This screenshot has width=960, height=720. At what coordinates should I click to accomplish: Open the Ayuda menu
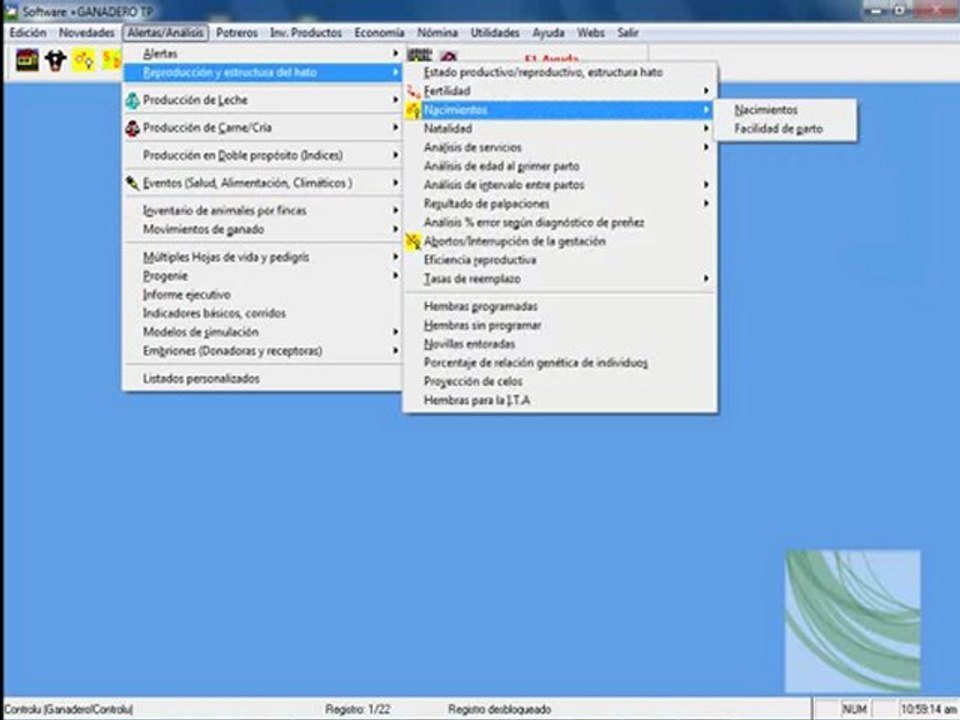pyautogui.click(x=548, y=32)
